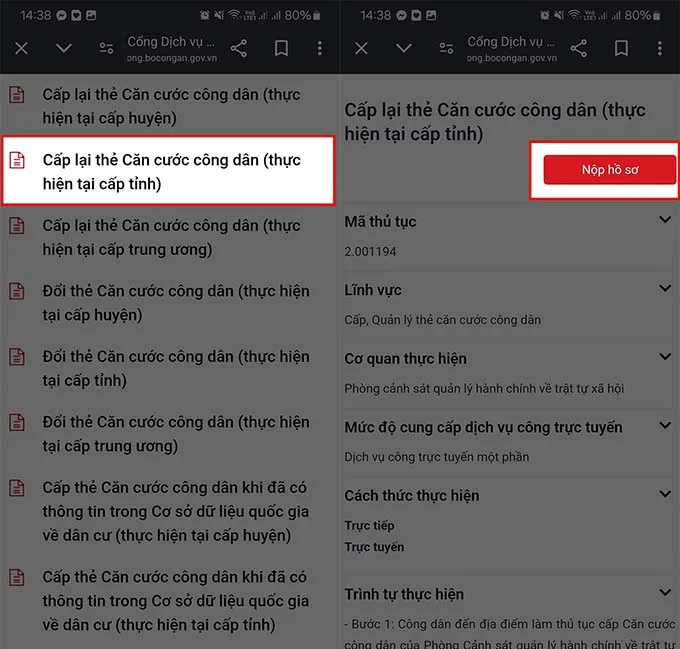Select 'Dịch vụ công trực tuyến một phần' text
The image size is (680, 649).
point(436,457)
